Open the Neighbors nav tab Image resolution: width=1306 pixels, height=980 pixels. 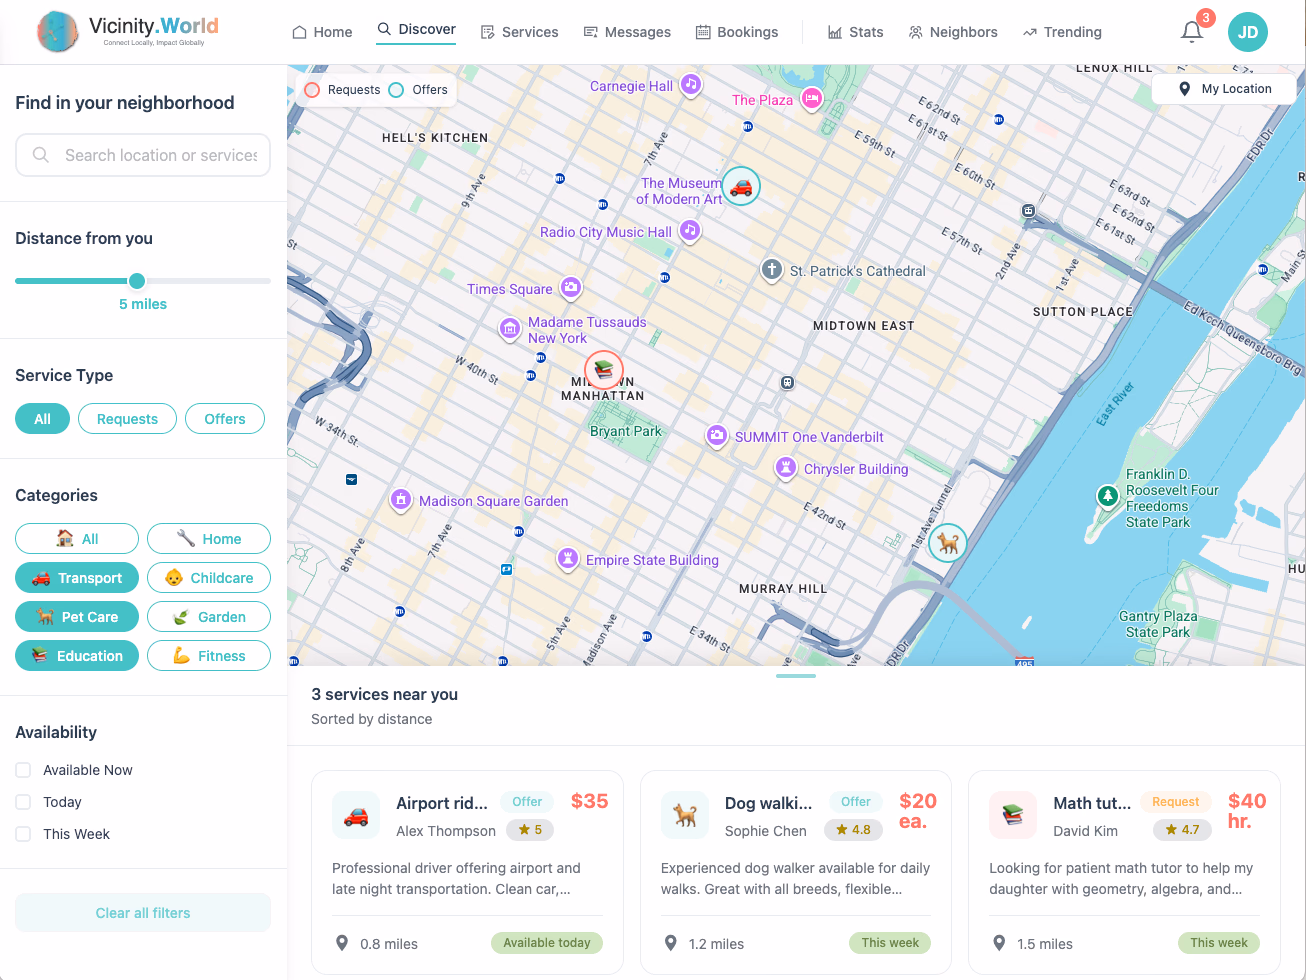(x=953, y=32)
